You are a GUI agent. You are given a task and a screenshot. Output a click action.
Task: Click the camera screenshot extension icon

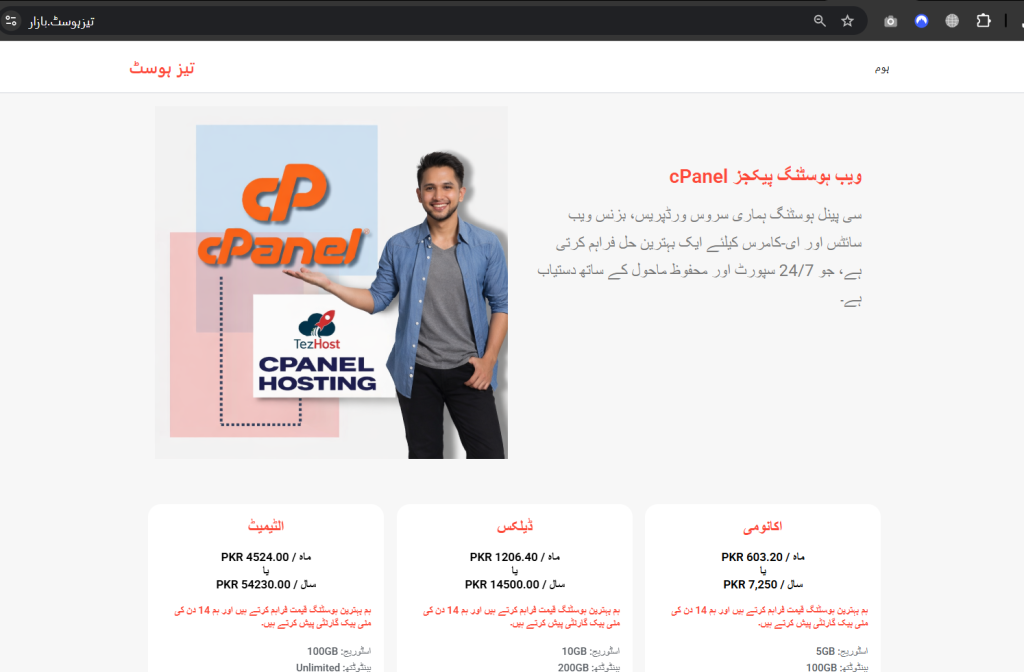890,22
